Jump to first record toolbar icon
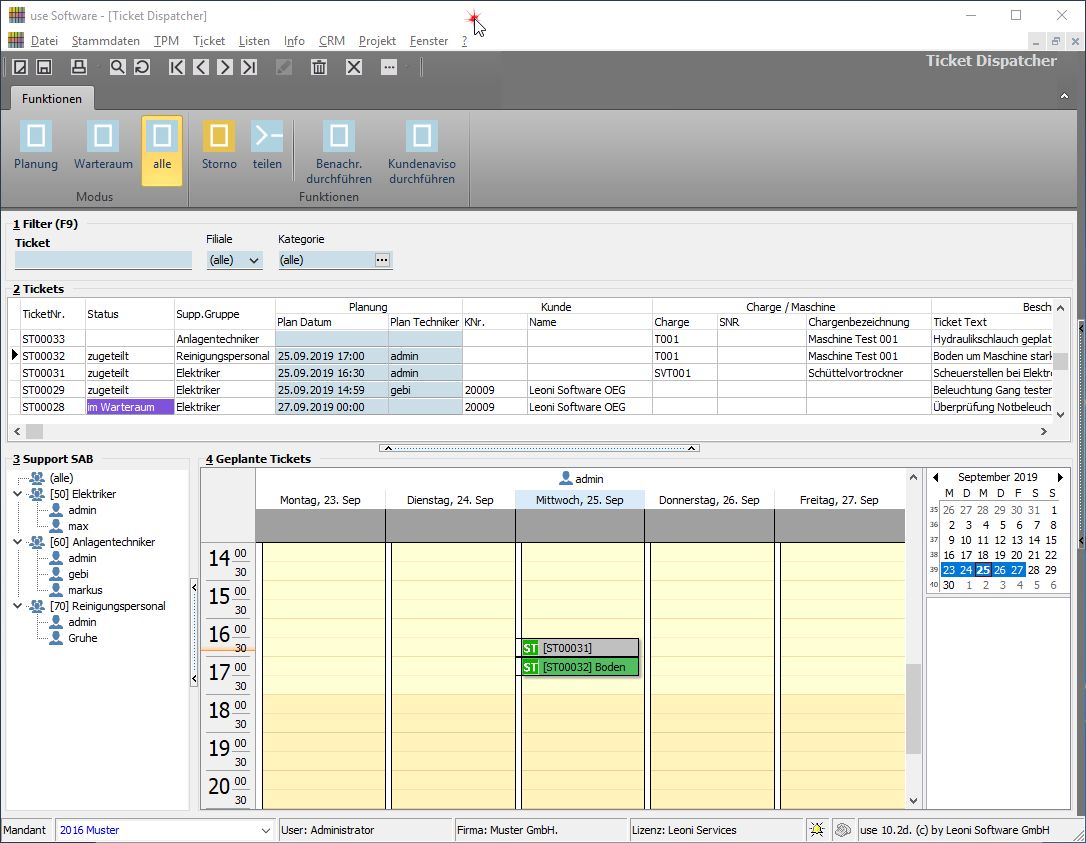This screenshot has width=1086, height=843. point(177,67)
